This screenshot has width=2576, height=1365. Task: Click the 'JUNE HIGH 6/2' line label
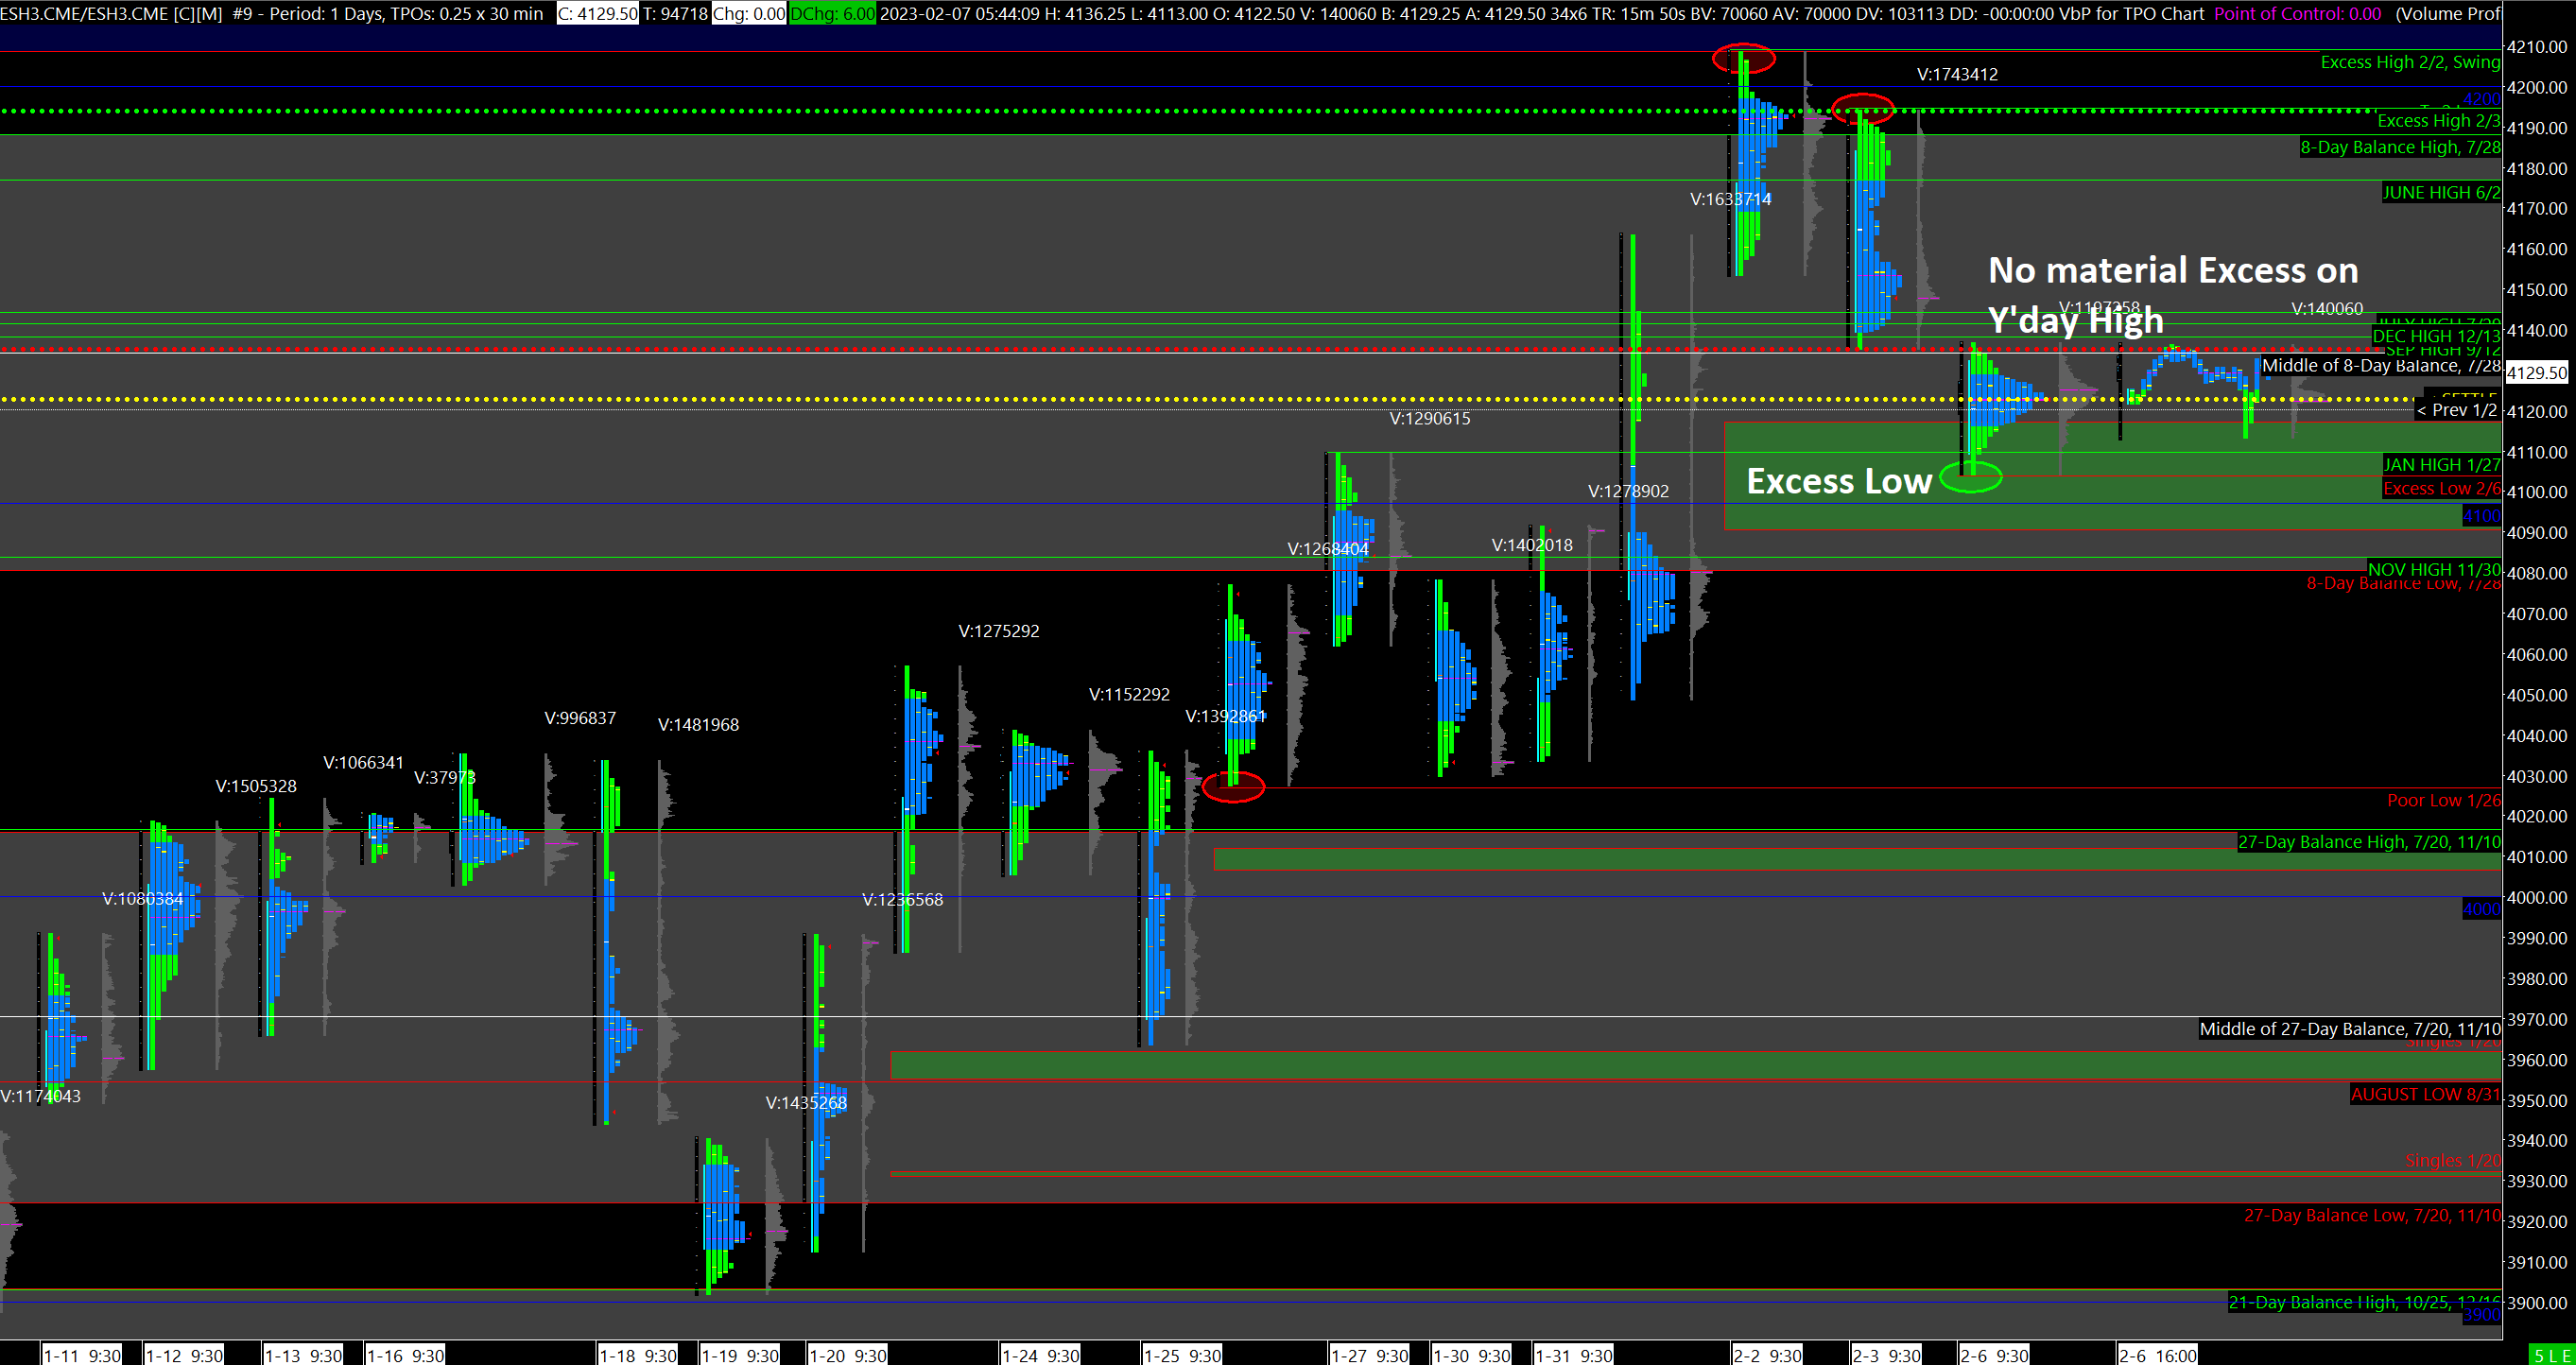(2440, 192)
